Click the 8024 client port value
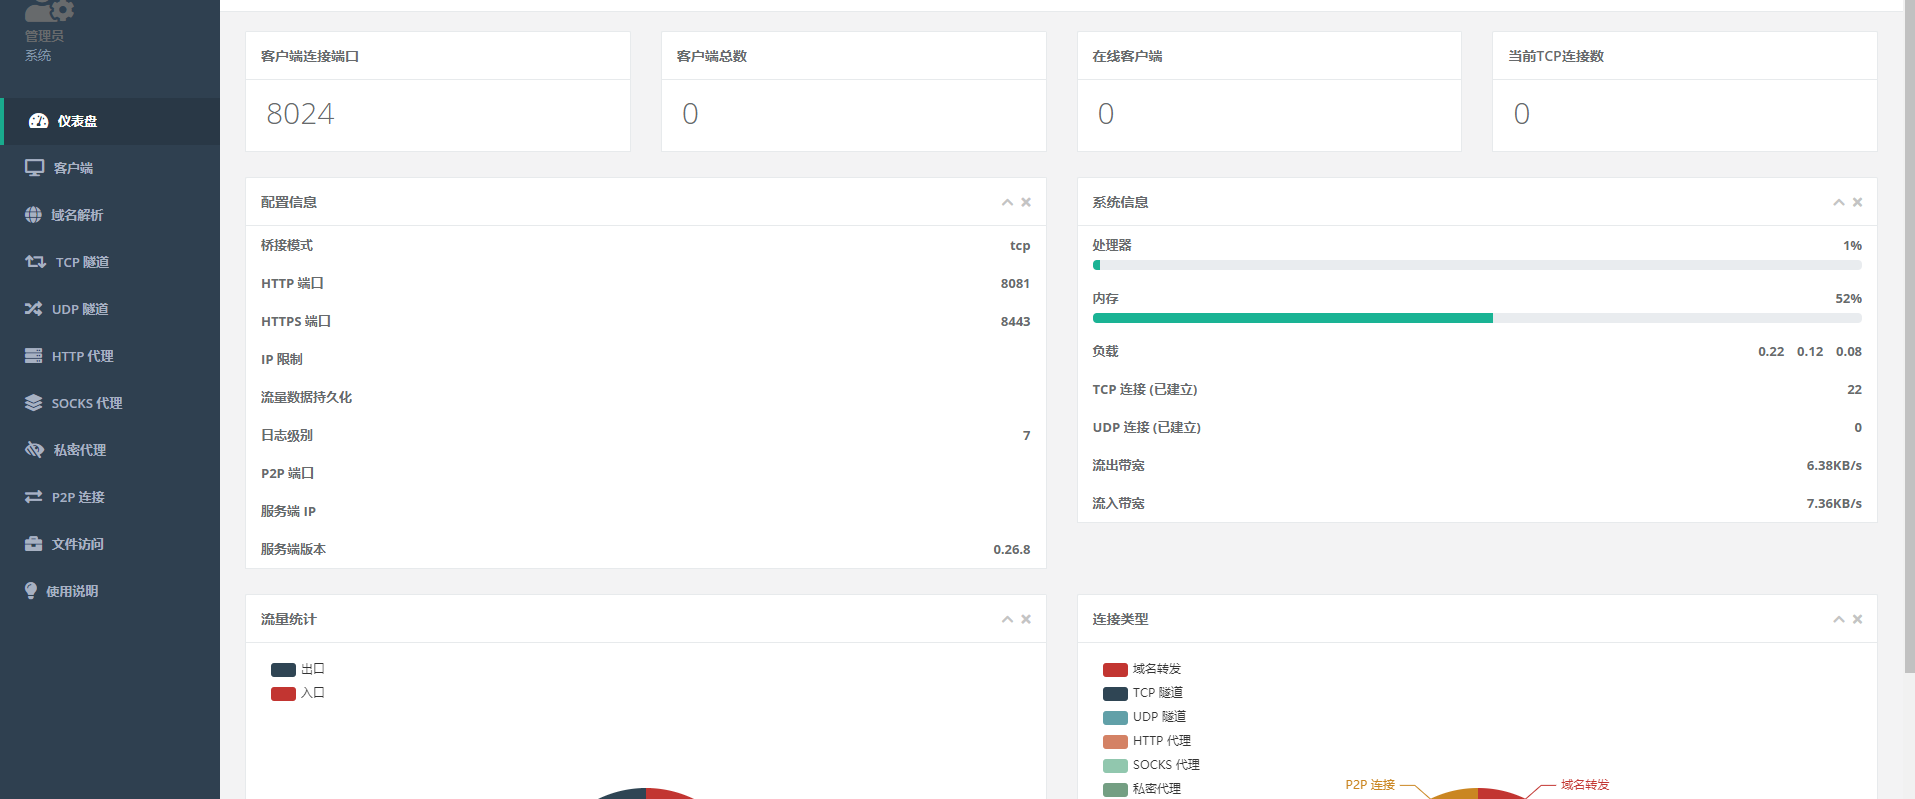This screenshot has width=1915, height=799. (x=300, y=114)
